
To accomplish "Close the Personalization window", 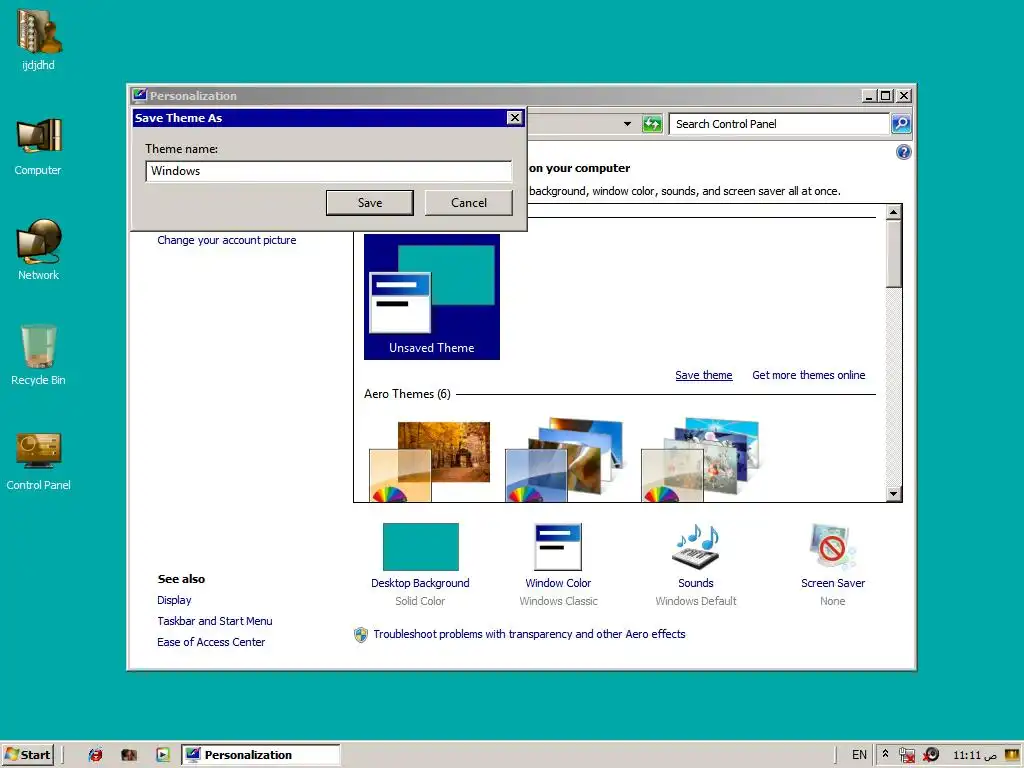I will coord(903,96).
